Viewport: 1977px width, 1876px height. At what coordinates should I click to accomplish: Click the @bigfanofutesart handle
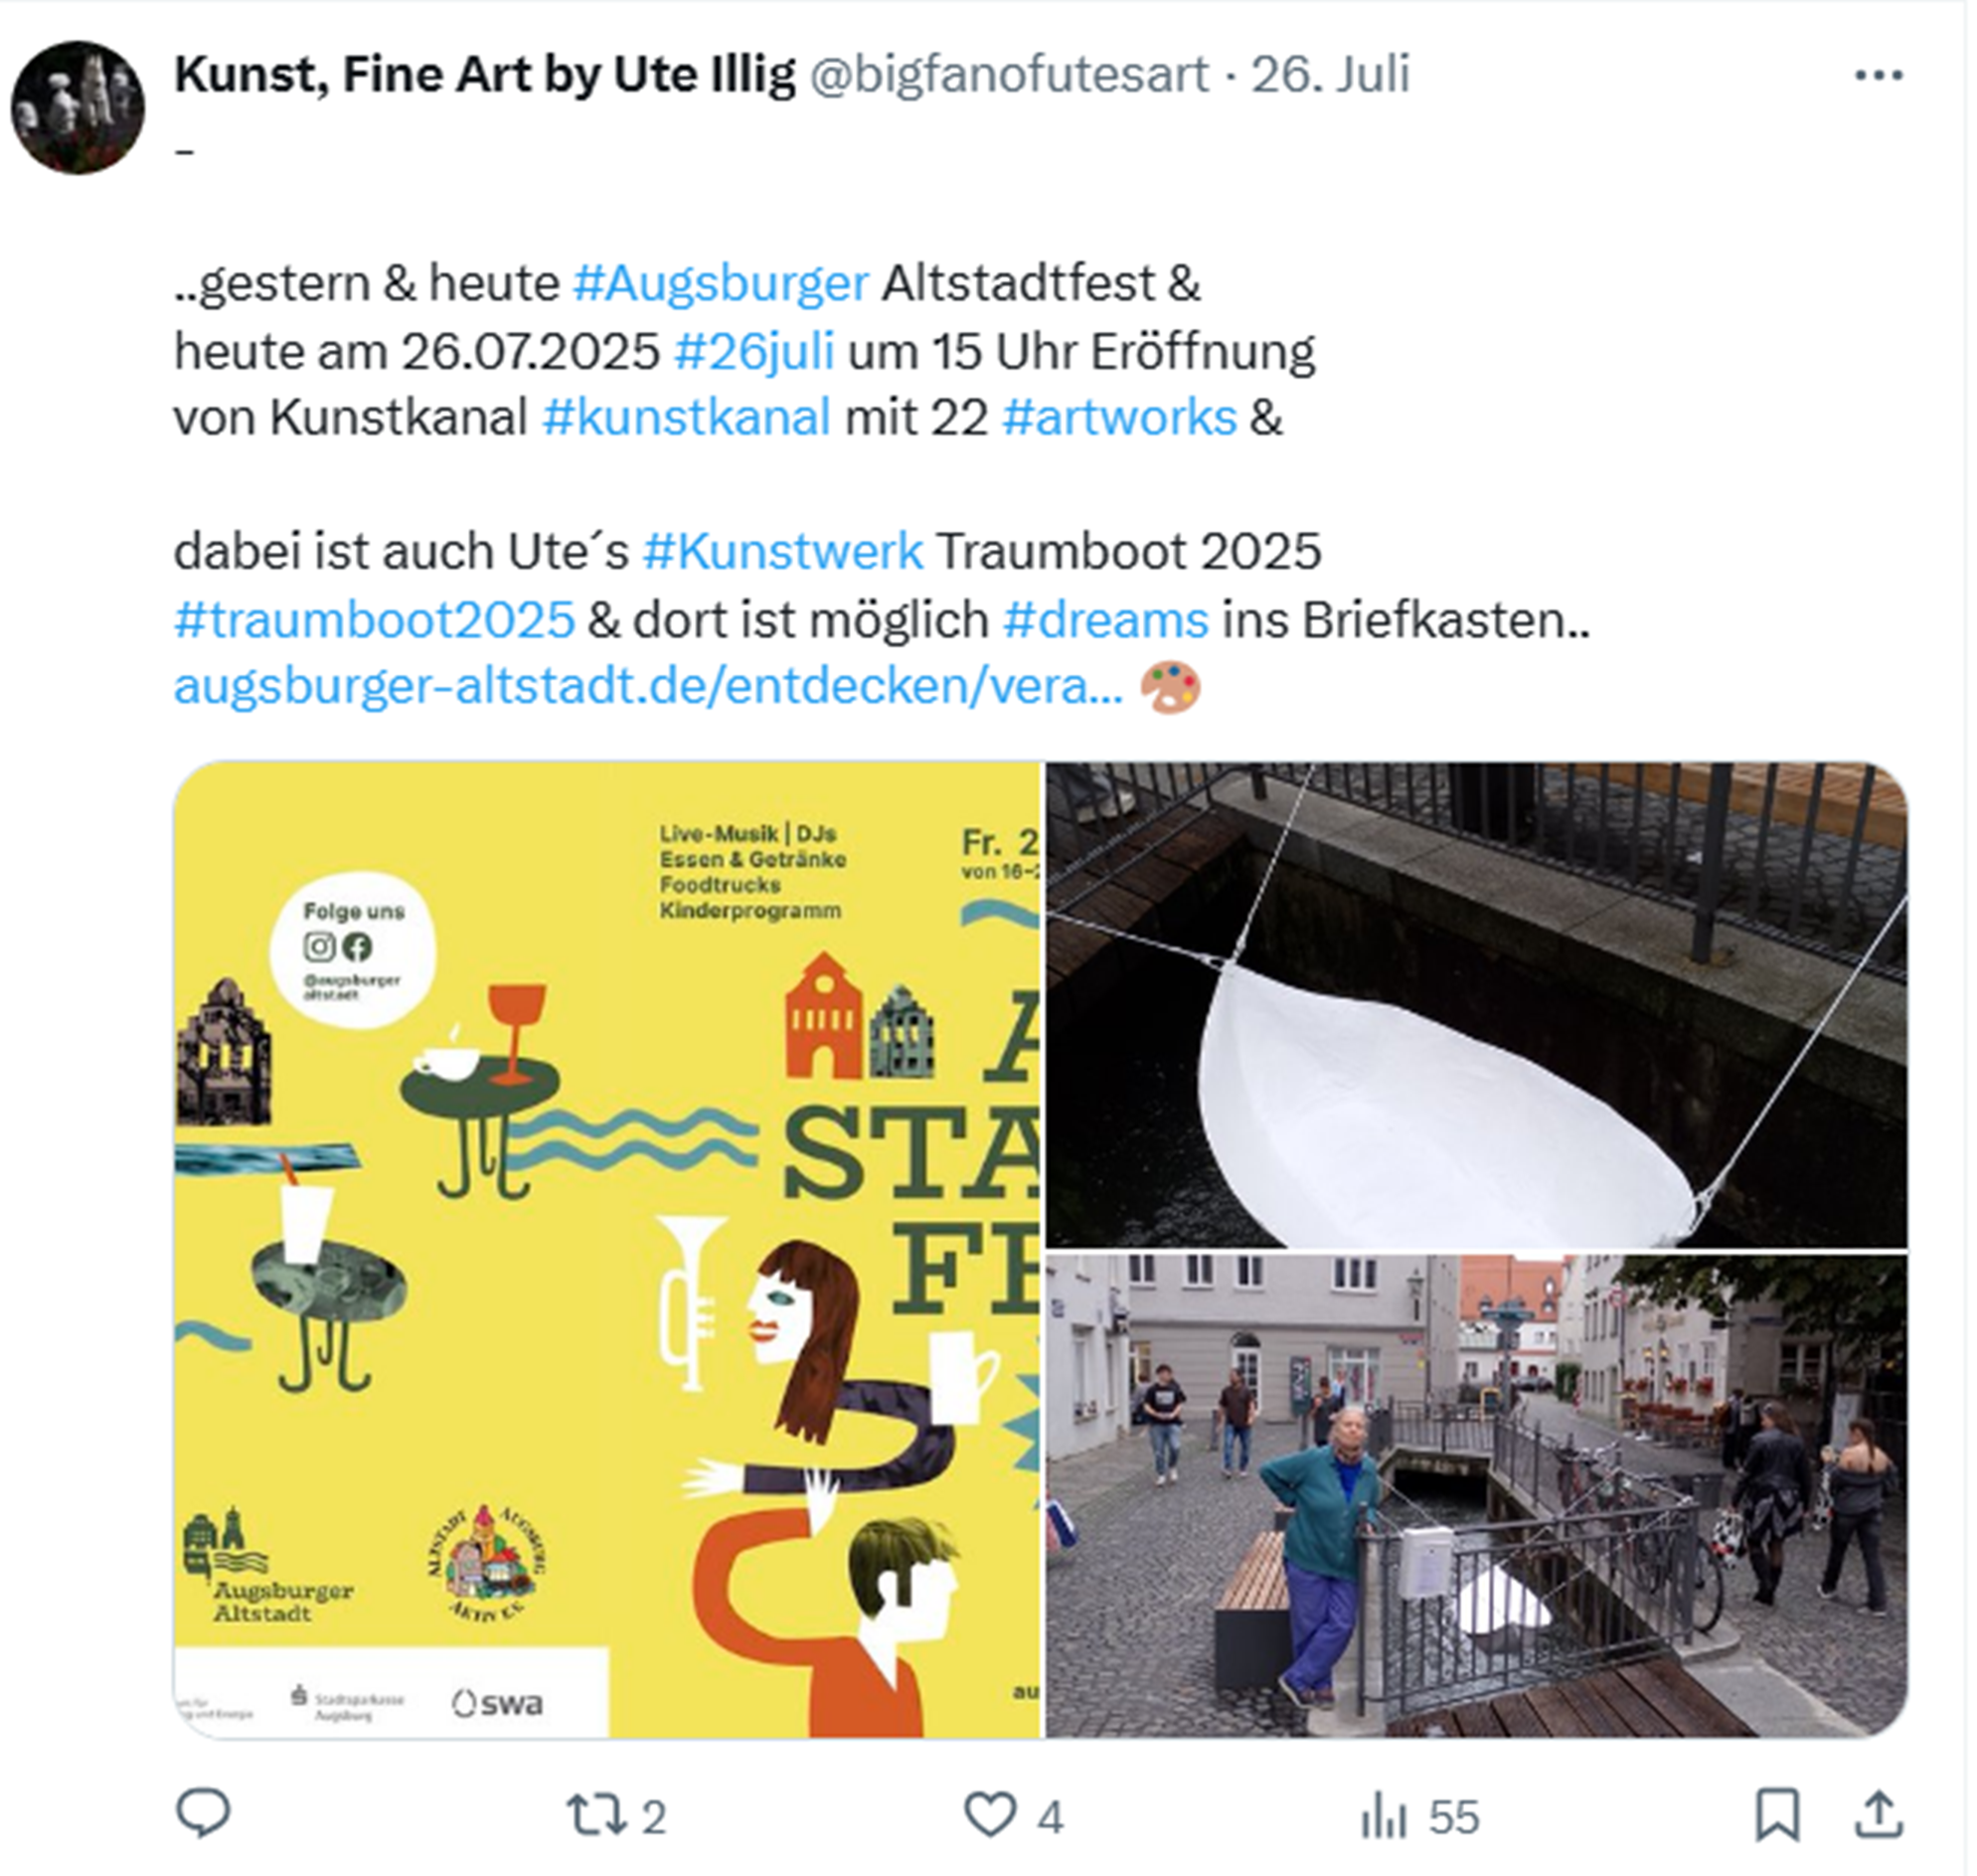(x=1009, y=75)
